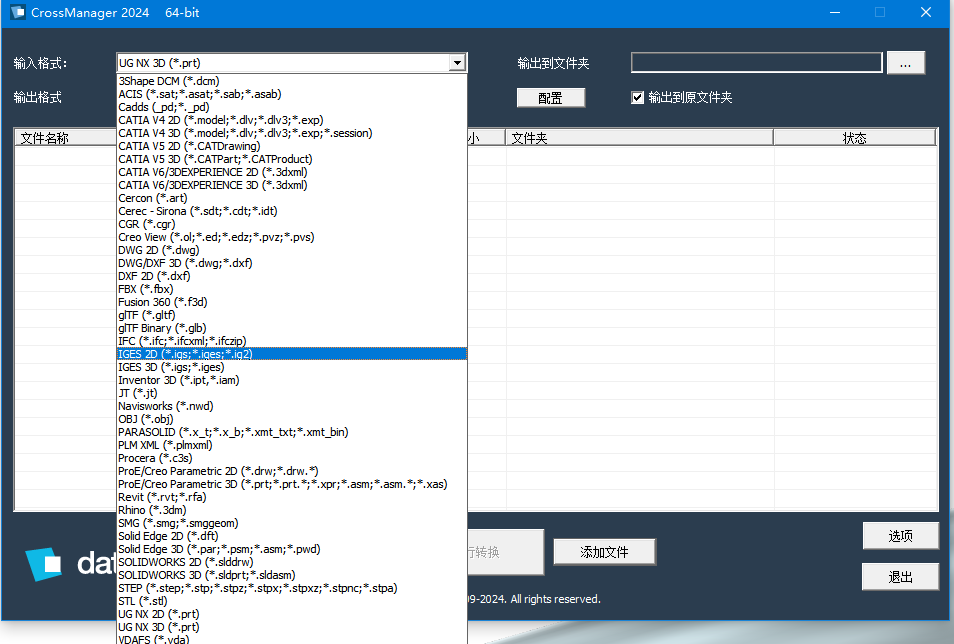Viewport: 954px width, 644px height.
Task: Select SOLIDWORKS 3D input format
Action: (206, 575)
